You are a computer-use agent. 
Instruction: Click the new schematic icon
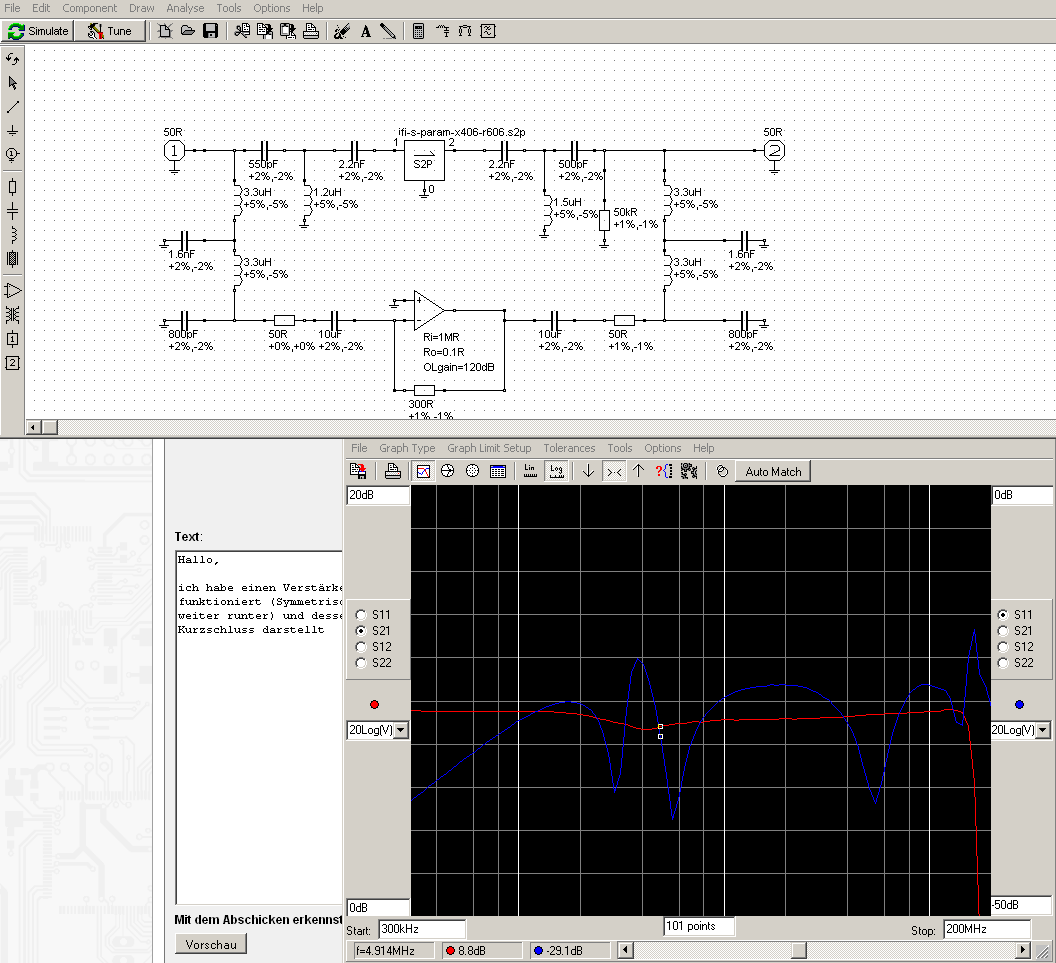[x=165, y=31]
